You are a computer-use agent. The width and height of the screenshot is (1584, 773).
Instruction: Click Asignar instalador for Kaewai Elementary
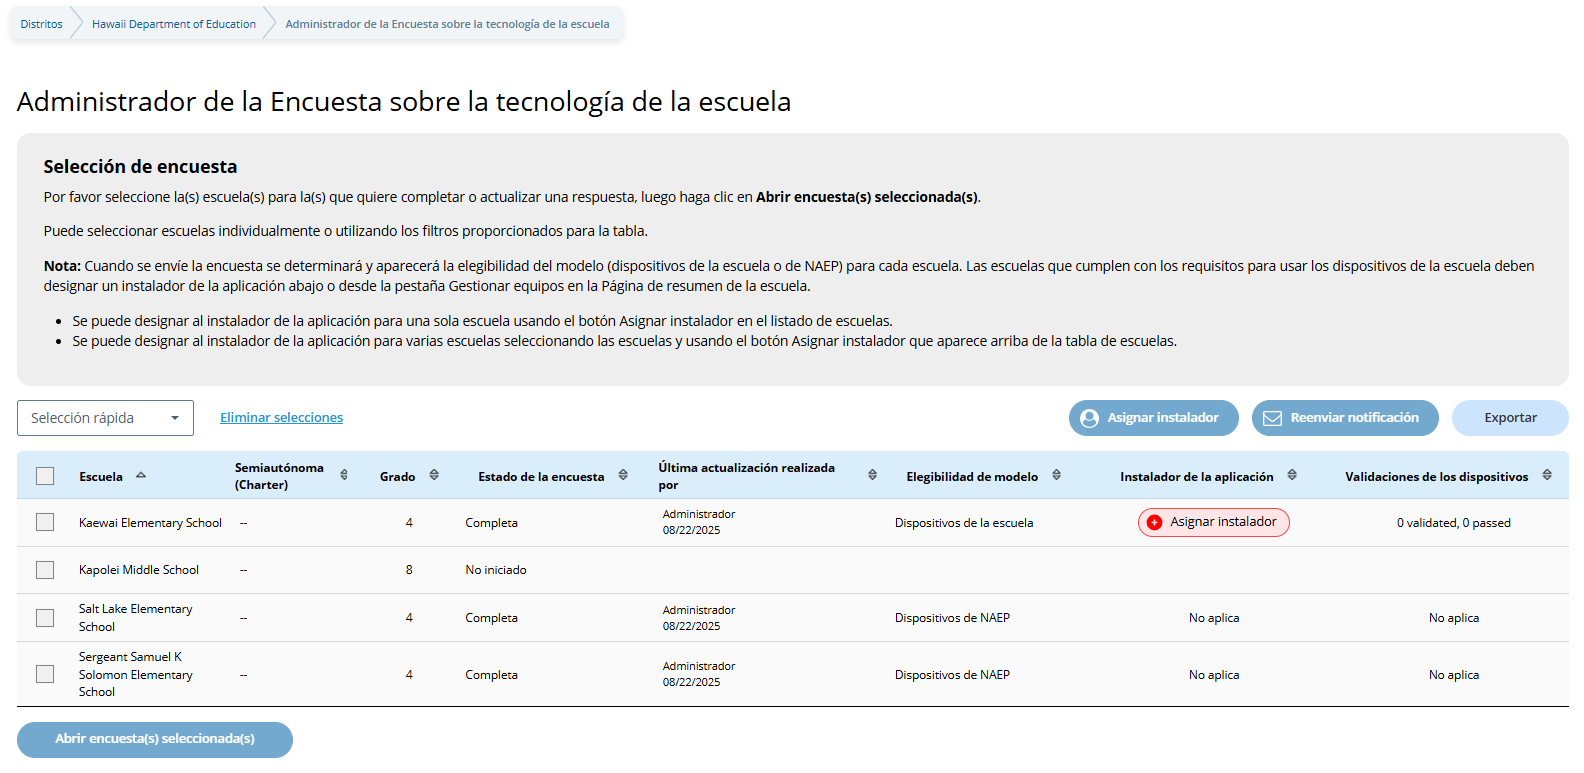(x=1213, y=522)
